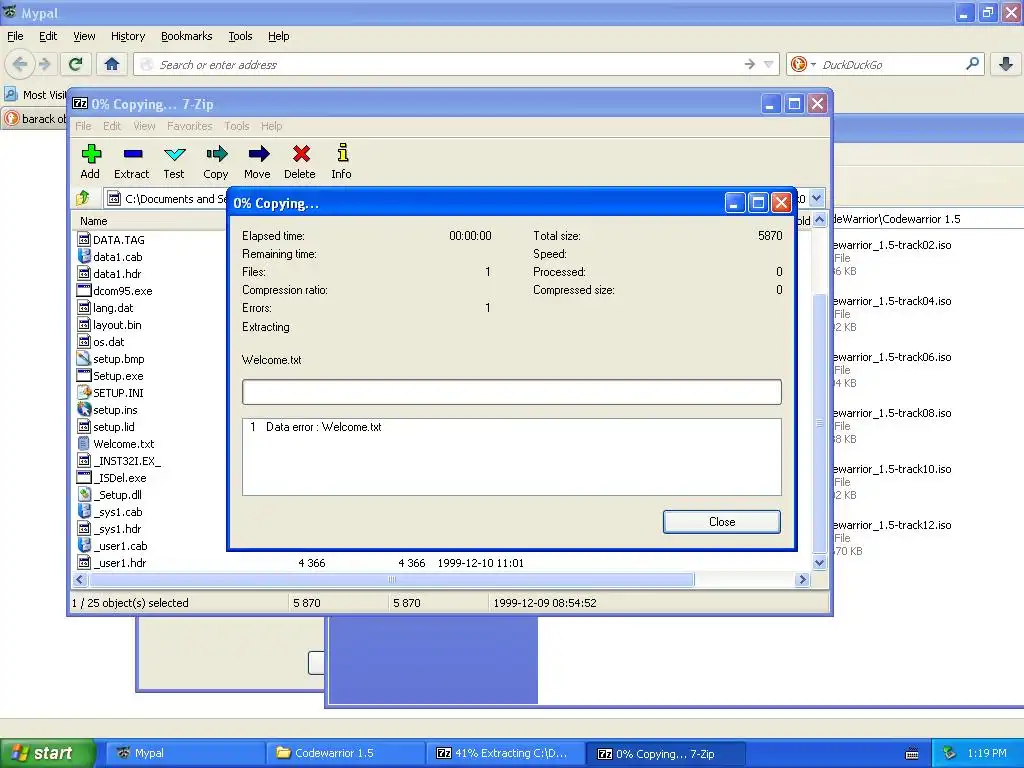The height and width of the screenshot is (768, 1024).
Task: Select the _Setup.dll file icon
Action: point(84,494)
